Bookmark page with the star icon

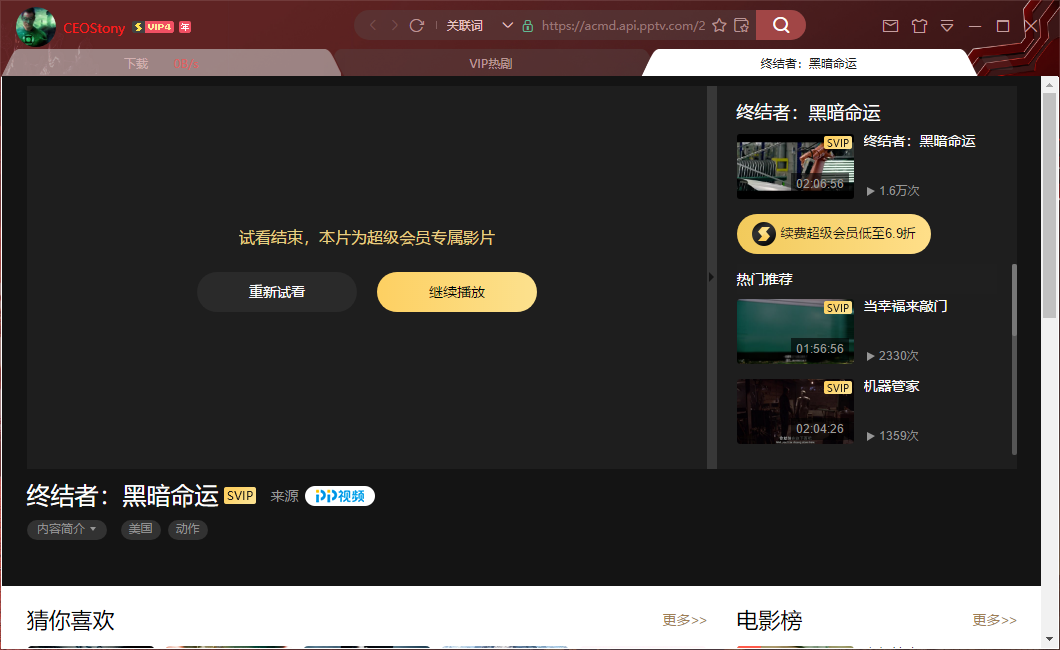click(x=719, y=25)
